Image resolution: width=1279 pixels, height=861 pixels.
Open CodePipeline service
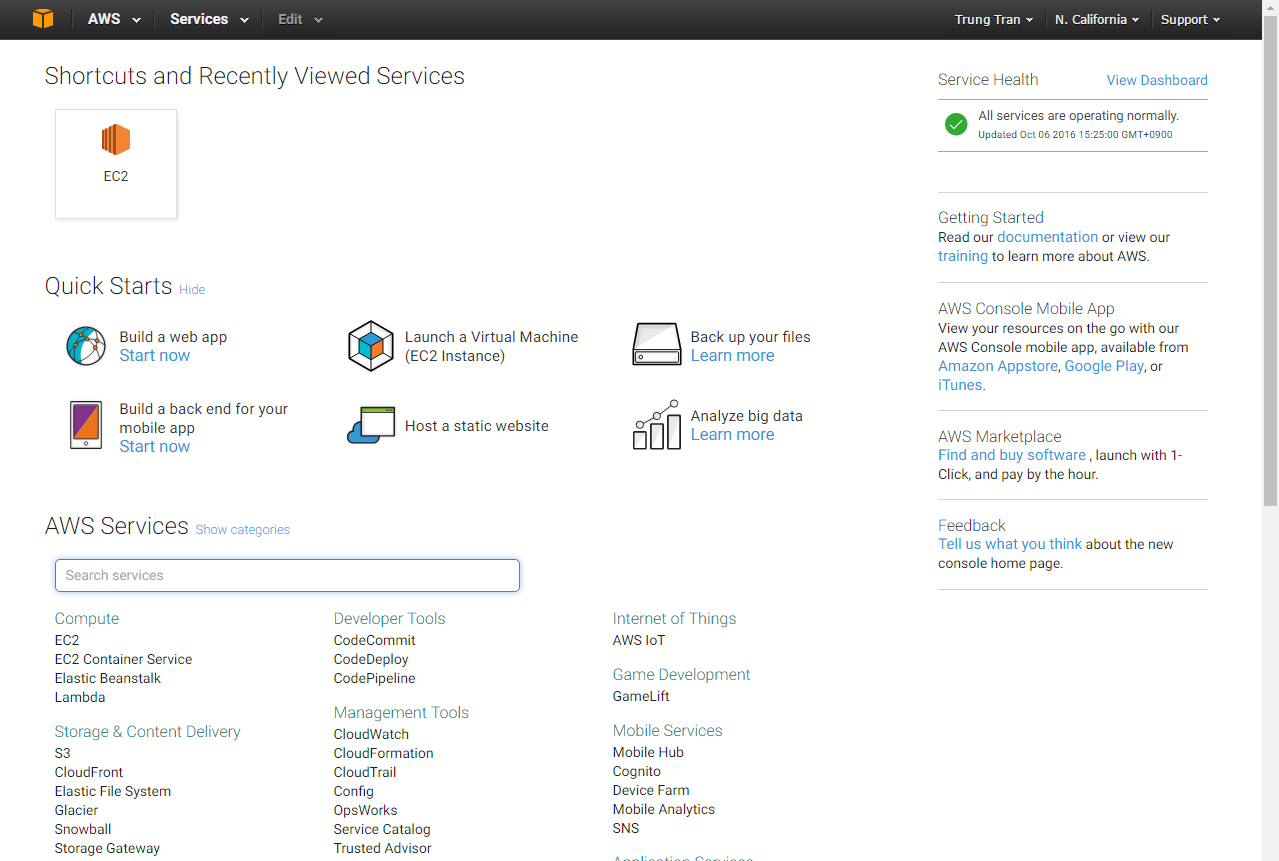pyautogui.click(x=374, y=678)
